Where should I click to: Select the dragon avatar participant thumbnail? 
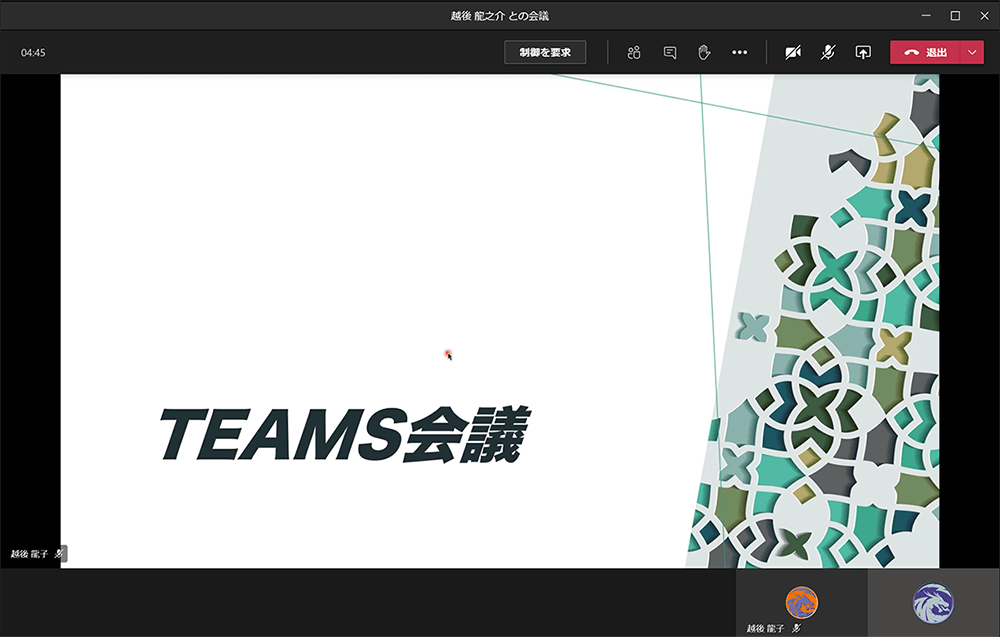tap(934, 603)
